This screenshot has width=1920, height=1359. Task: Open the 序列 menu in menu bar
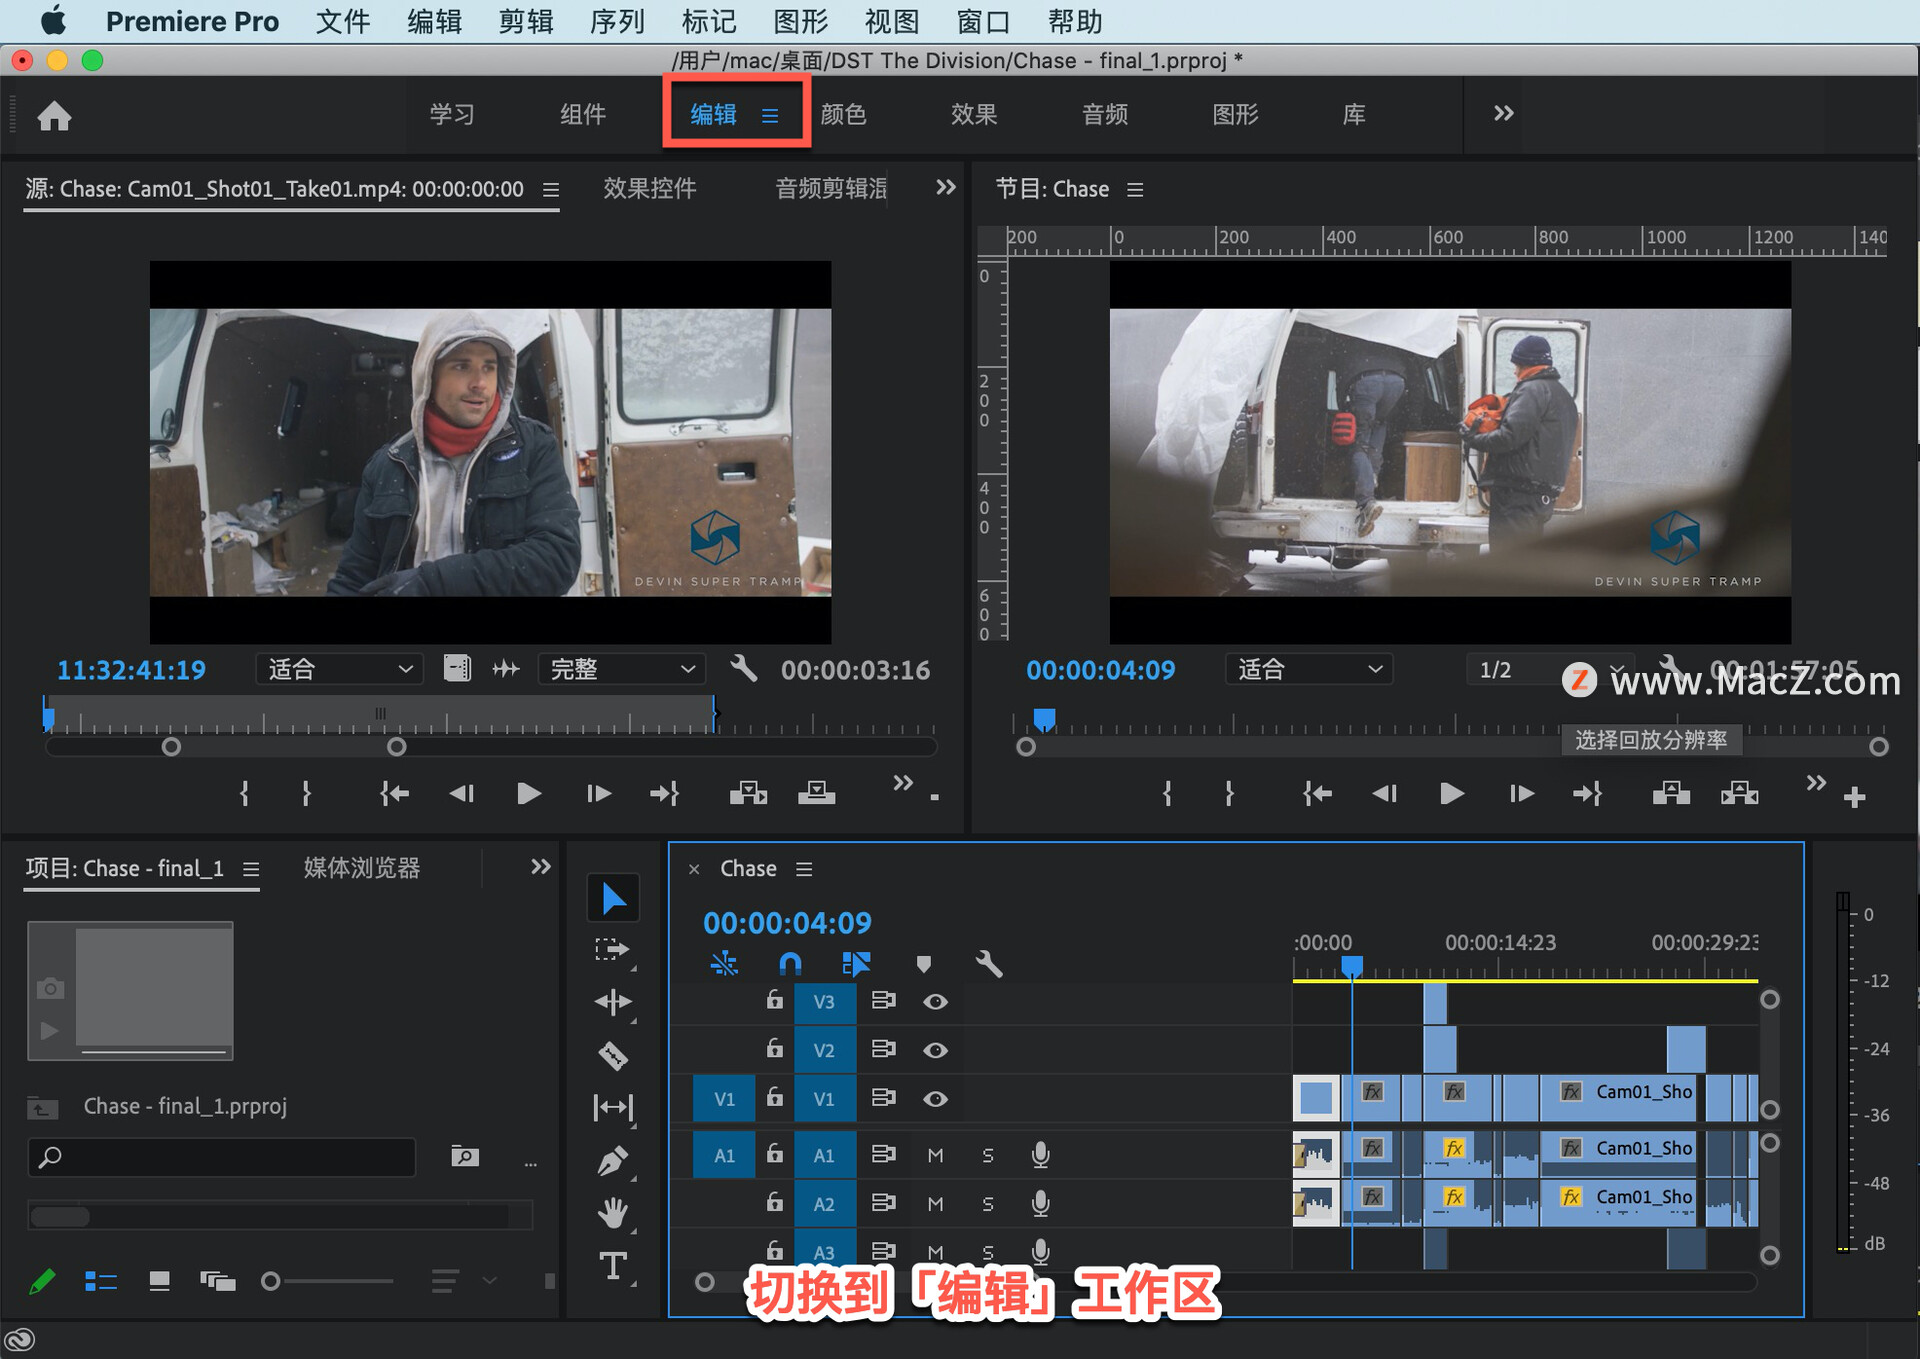point(617,21)
